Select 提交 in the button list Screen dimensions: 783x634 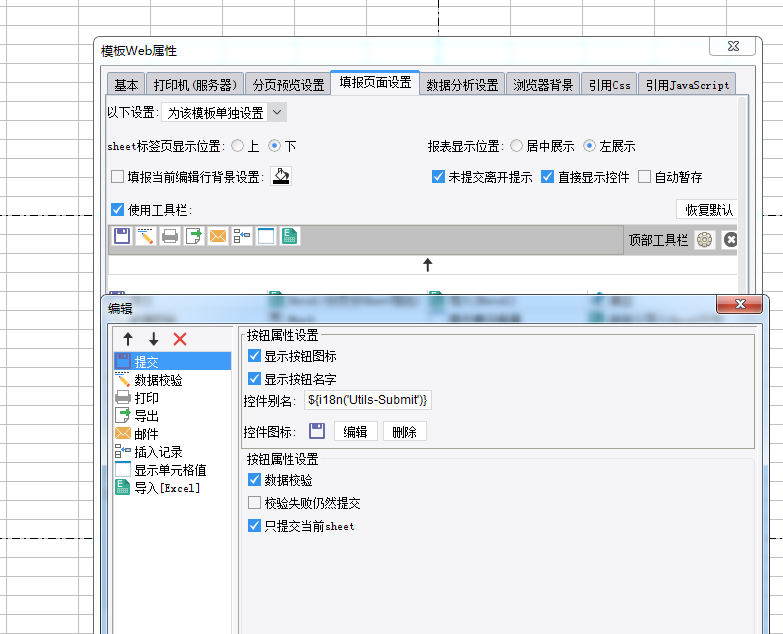(x=172, y=361)
